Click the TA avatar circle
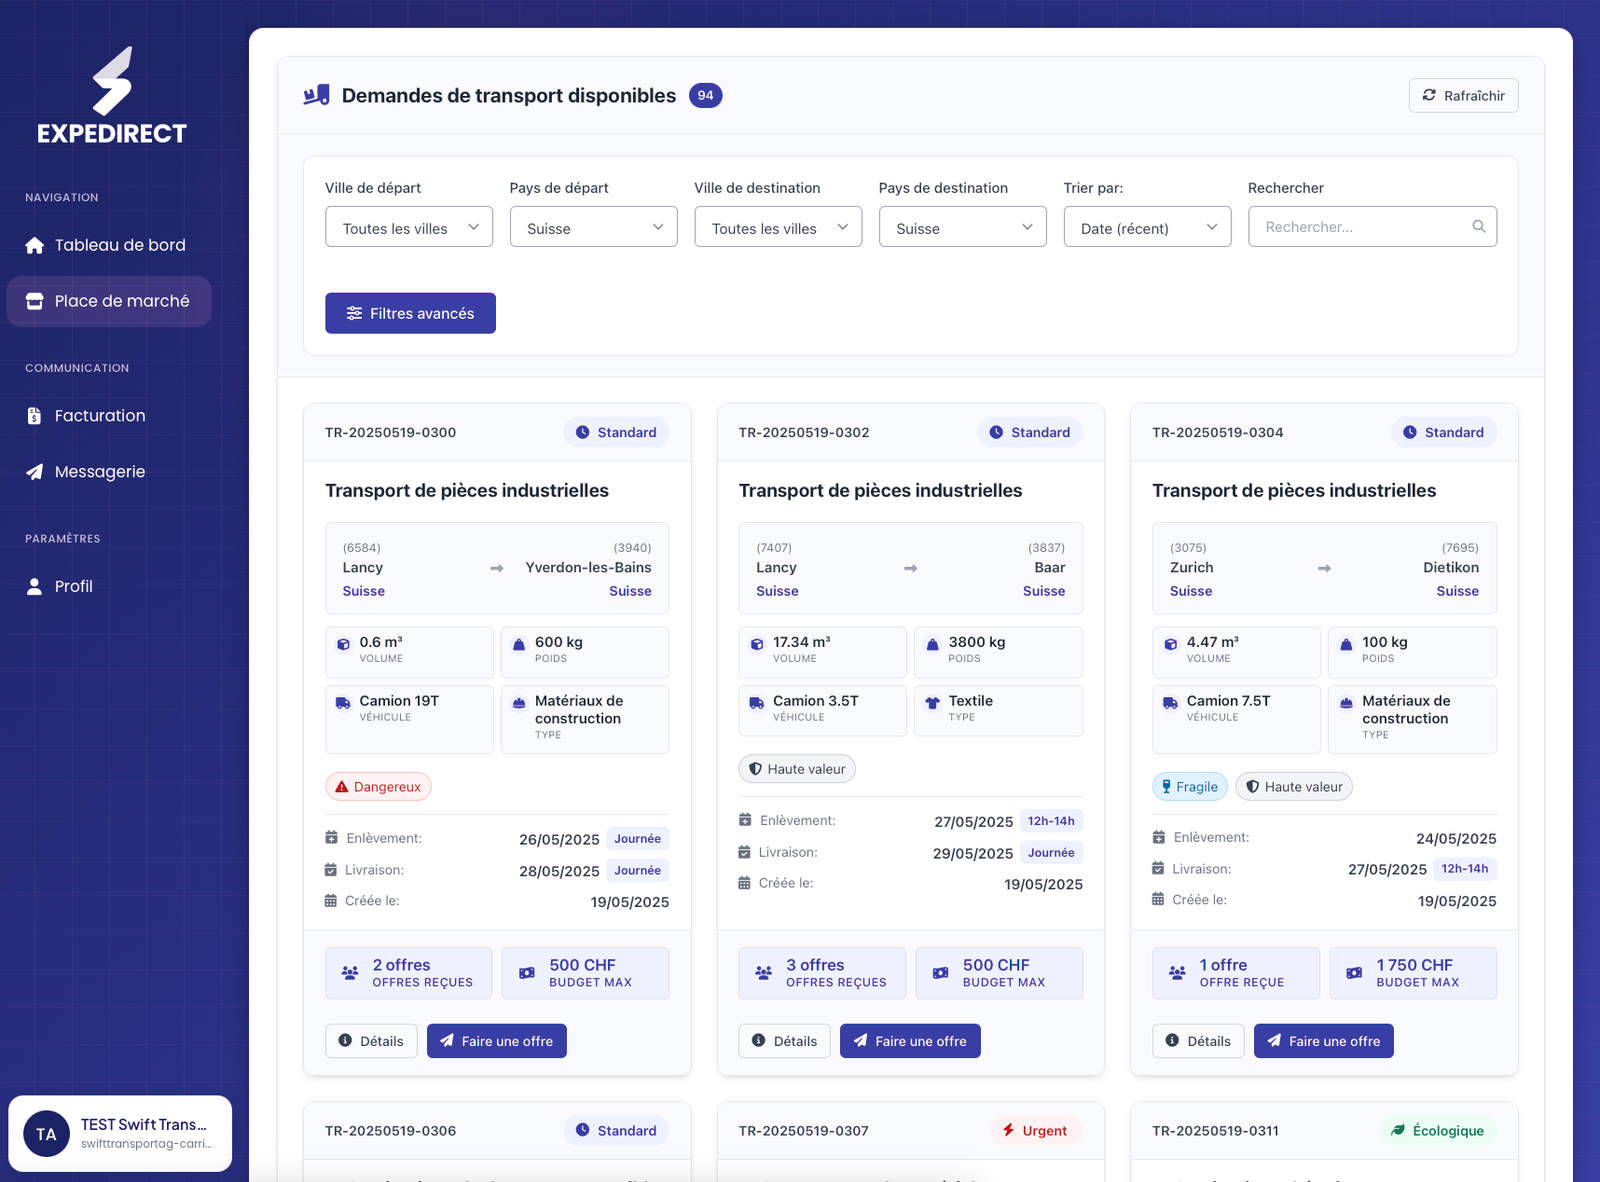 click(x=46, y=1134)
